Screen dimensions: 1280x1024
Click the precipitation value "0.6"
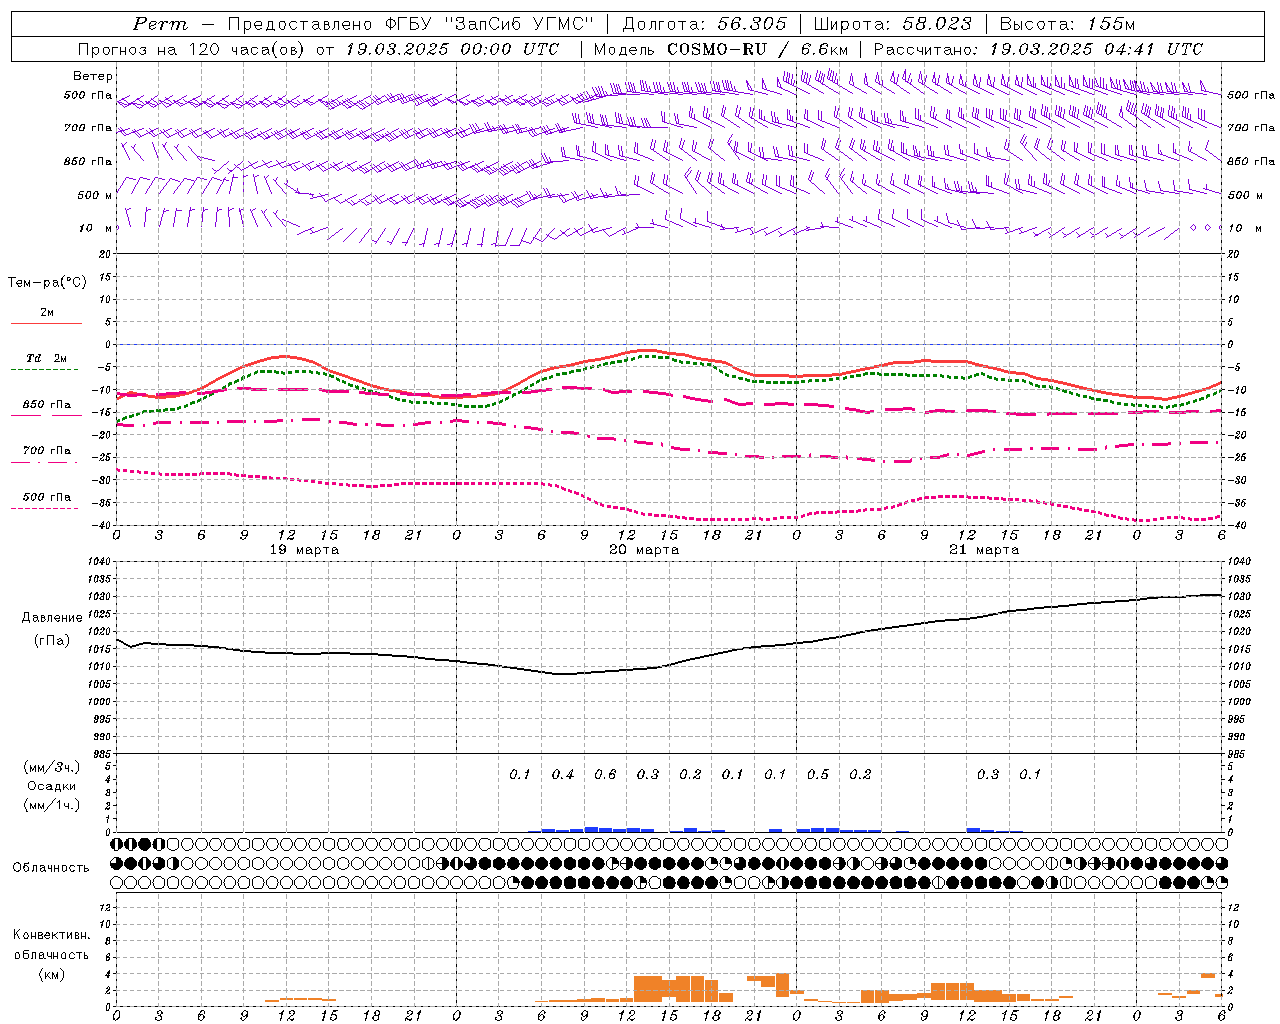click(x=605, y=774)
